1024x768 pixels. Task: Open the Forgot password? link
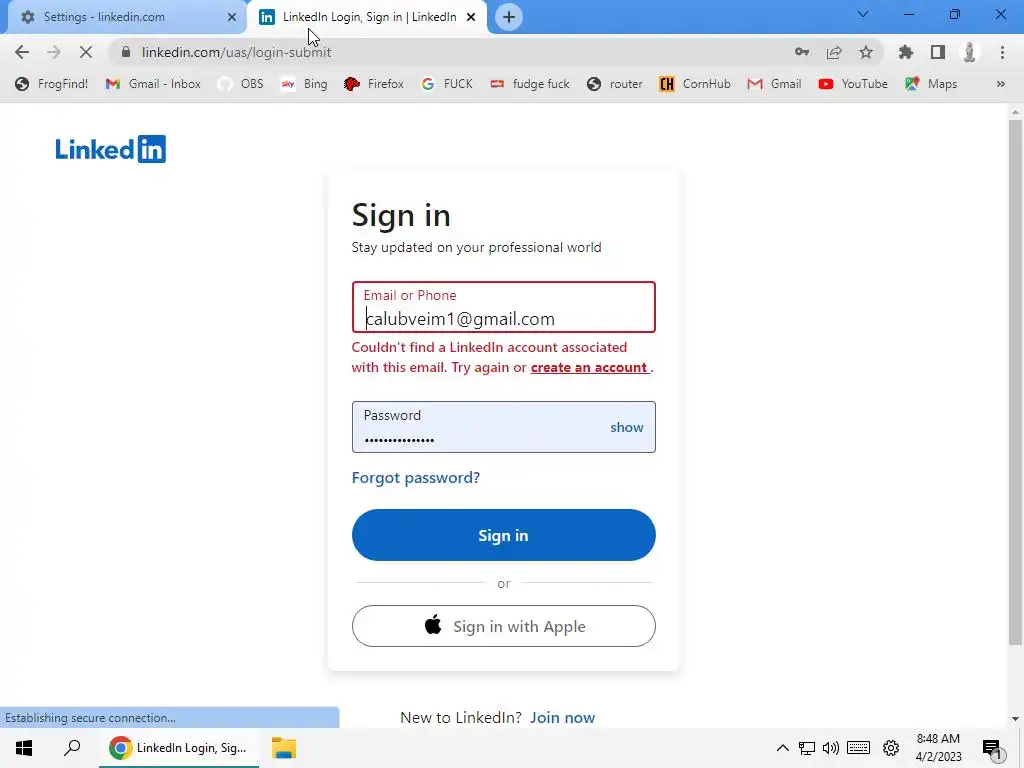pos(415,477)
